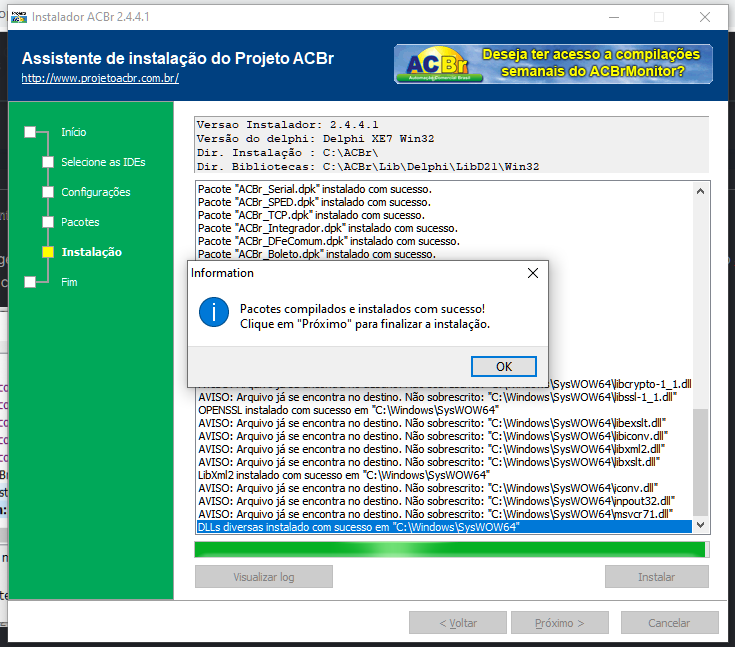Click the log scrollbar down arrow
This screenshot has width=735, height=647.
pyautogui.click(x=700, y=525)
